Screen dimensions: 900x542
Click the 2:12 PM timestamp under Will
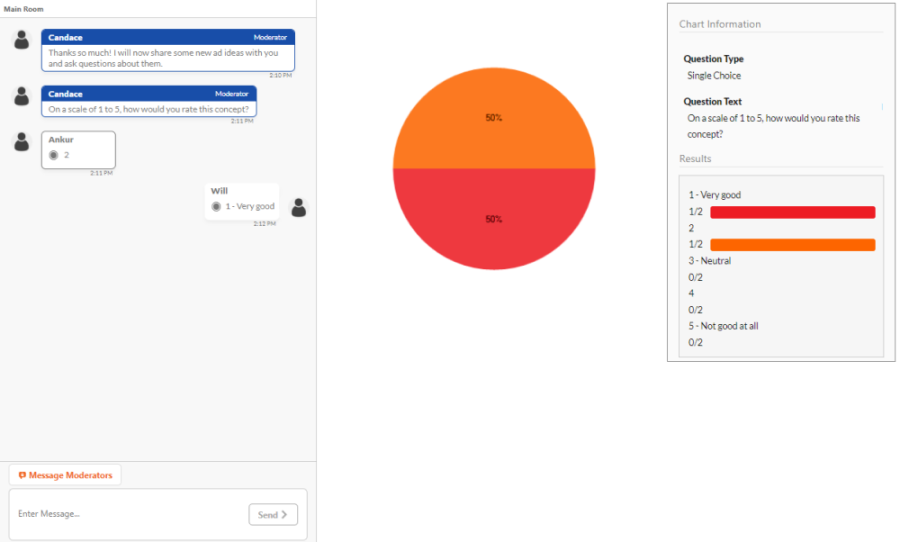point(265,223)
